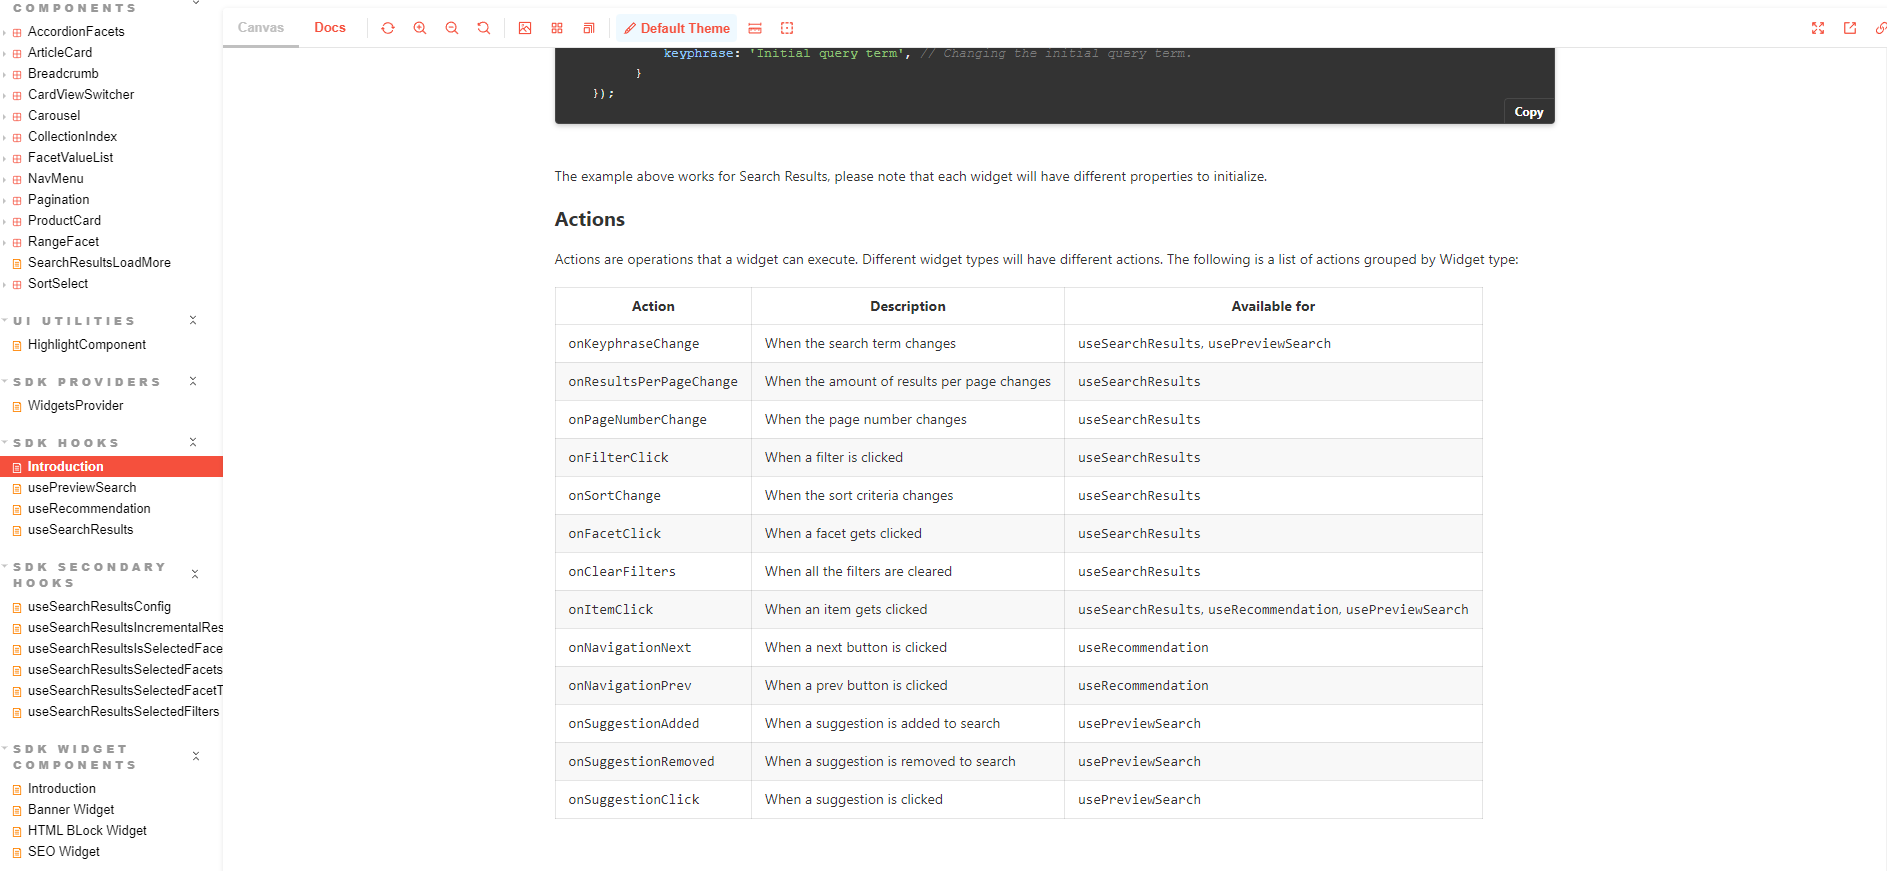The width and height of the screenshot is (1887, 871).
Task: Open Introduction under SDK Widget Components
Action: 62,789
